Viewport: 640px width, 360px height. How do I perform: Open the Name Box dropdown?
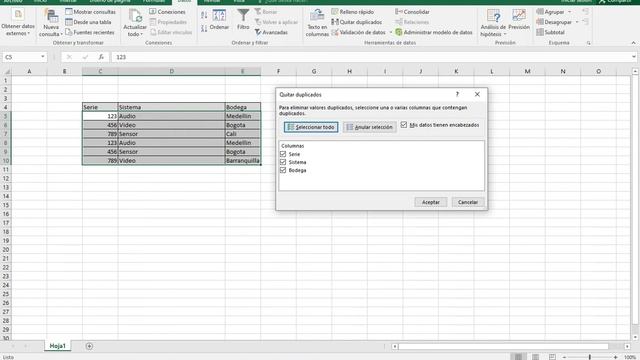42,57
